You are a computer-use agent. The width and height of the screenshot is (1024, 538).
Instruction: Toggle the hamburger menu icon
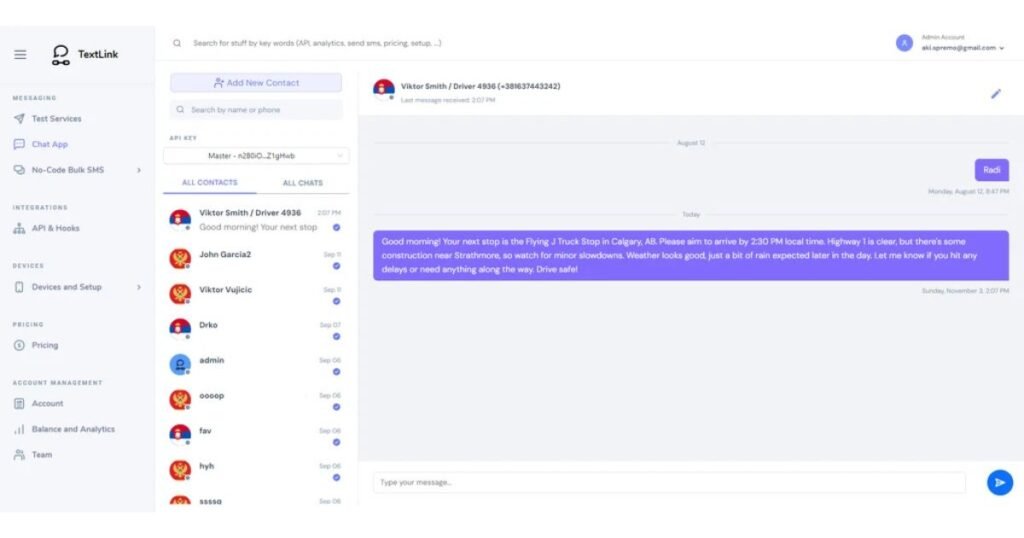pos(20,54)
